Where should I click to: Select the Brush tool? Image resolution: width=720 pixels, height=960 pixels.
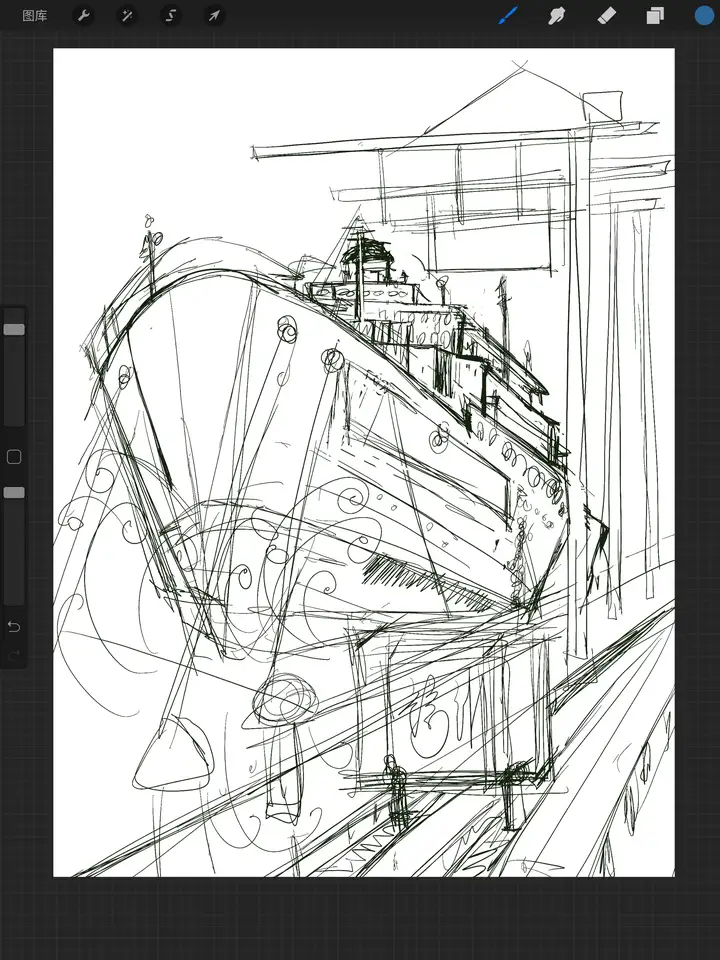click(x=508, y=16)
